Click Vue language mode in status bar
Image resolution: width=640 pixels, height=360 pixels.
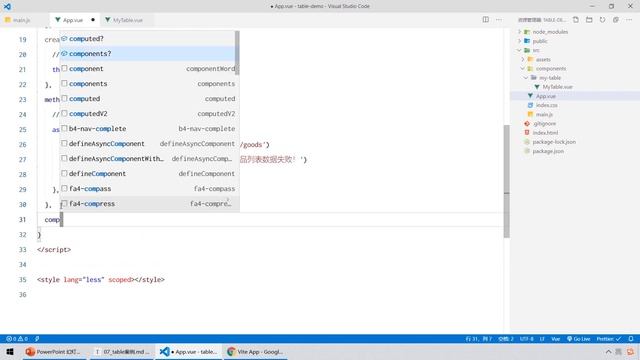556,339
